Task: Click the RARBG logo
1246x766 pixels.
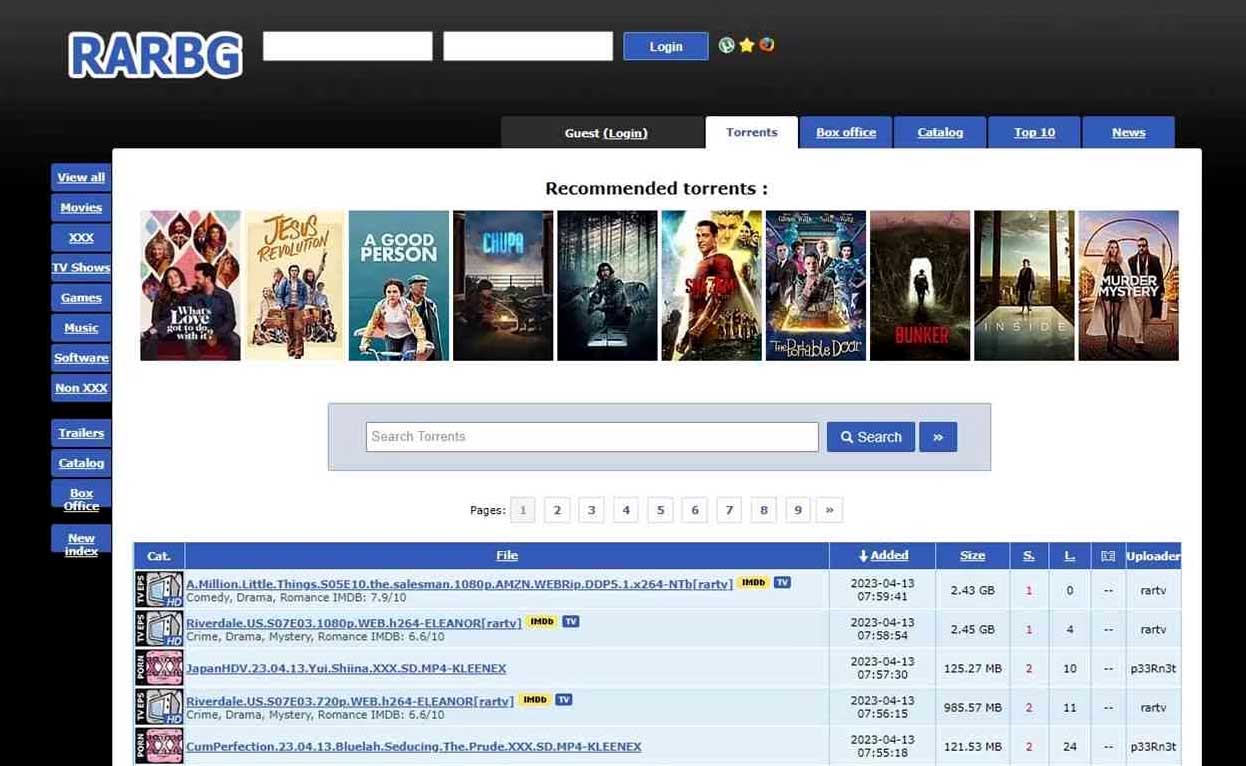Action: point(155,55)
